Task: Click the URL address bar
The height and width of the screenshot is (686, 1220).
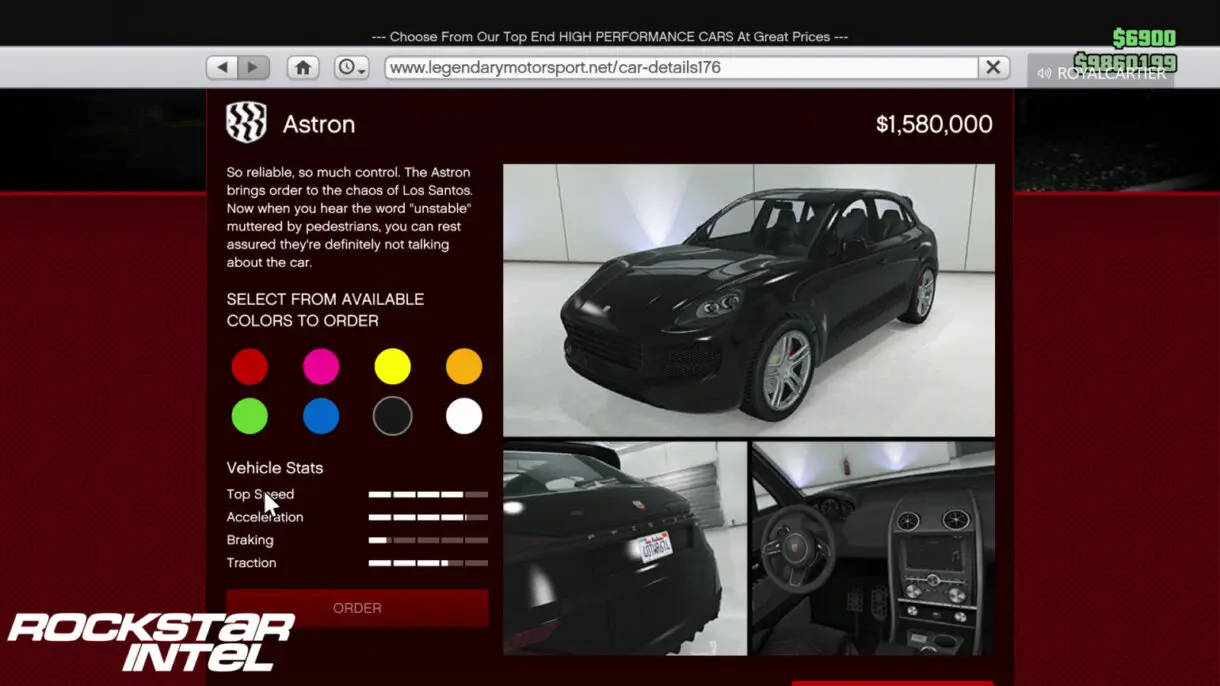Action: [x=681, y=67]
